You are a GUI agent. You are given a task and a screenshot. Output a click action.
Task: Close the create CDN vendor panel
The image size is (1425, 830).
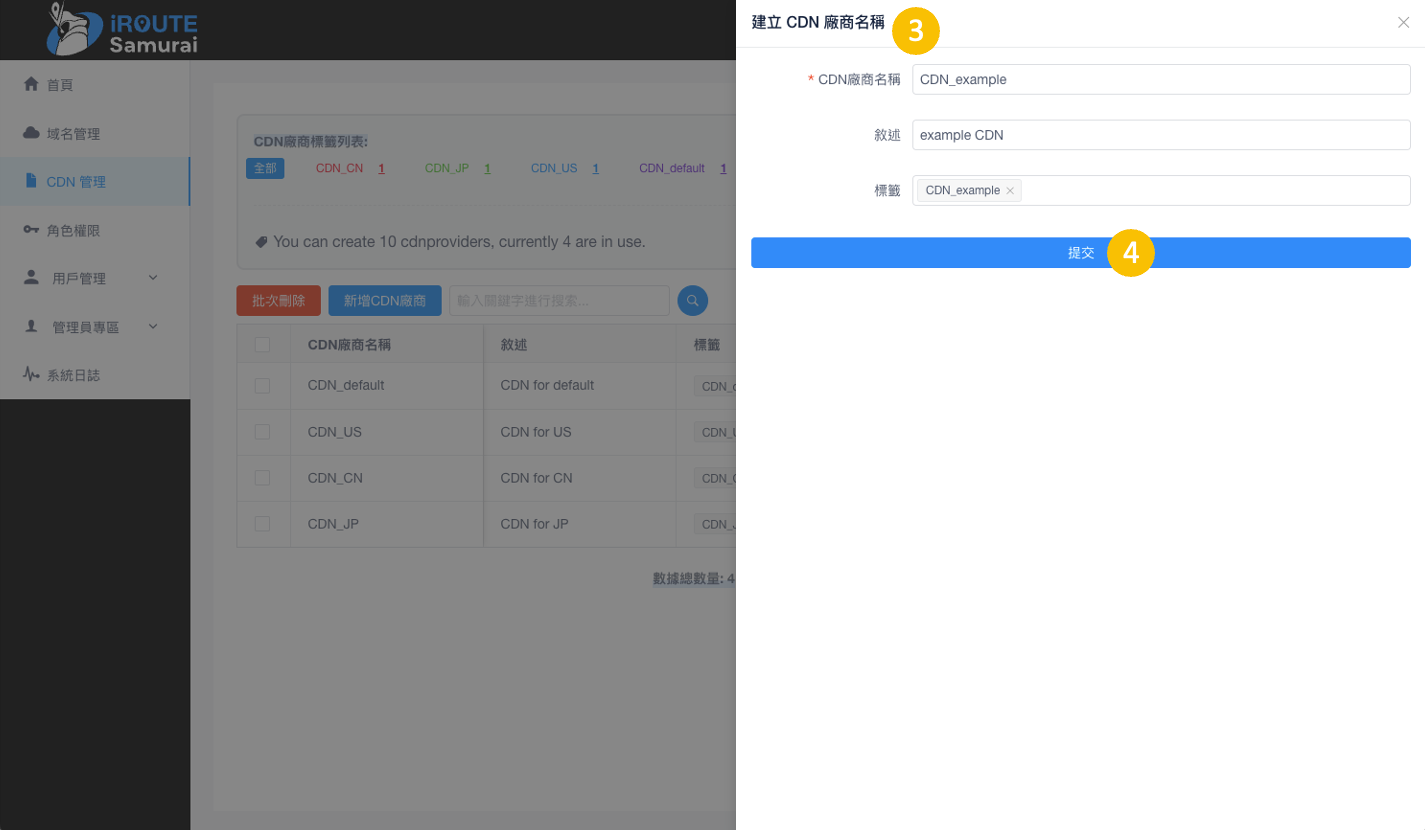click(1403, 23)
